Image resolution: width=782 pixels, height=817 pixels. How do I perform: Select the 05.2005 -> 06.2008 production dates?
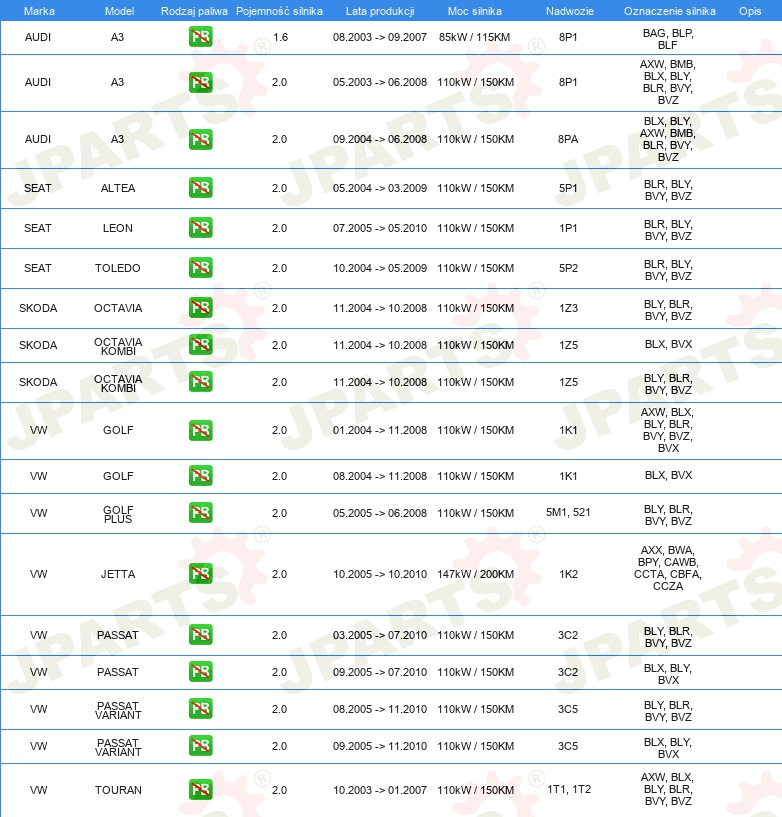pos(380,513)
